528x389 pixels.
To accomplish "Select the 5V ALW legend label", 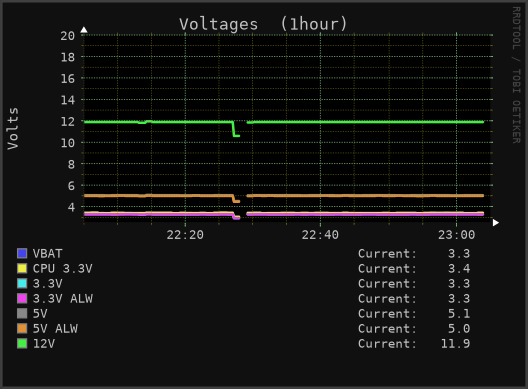I will [55, 328].
